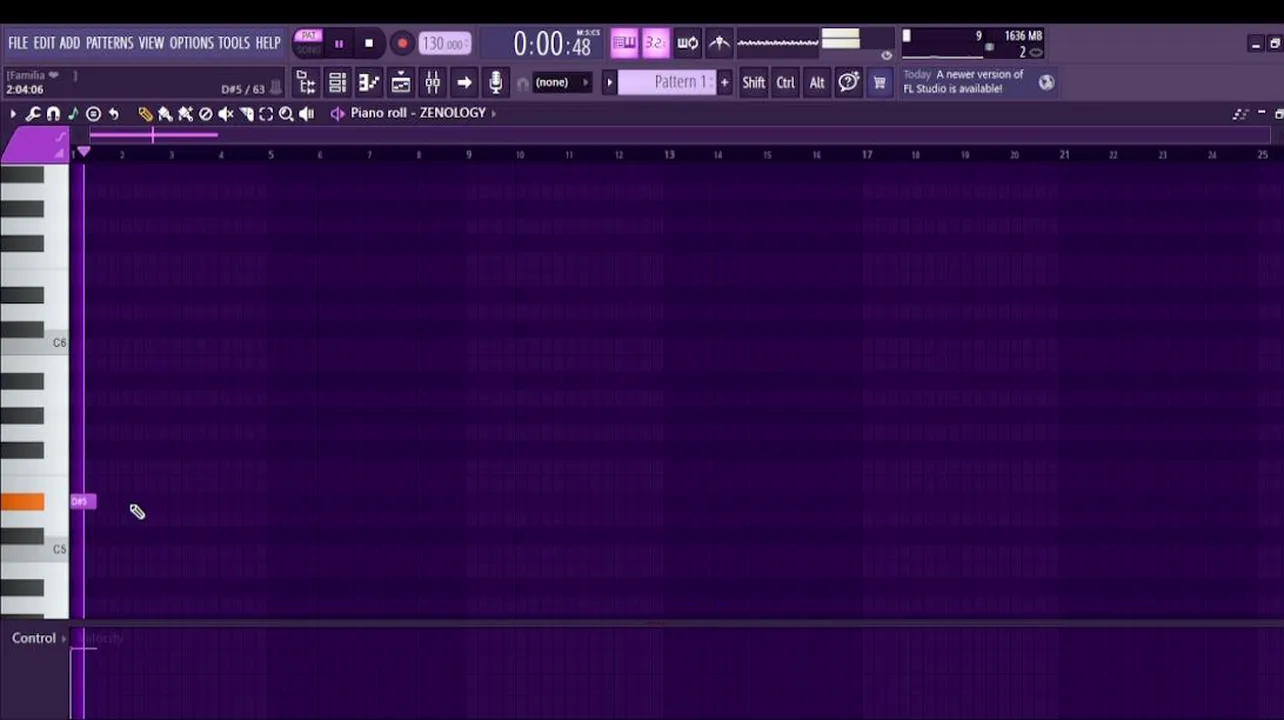Open pattern menu arrow left of Pattern 1
The image size is (1284, 720).
point(609,82)
